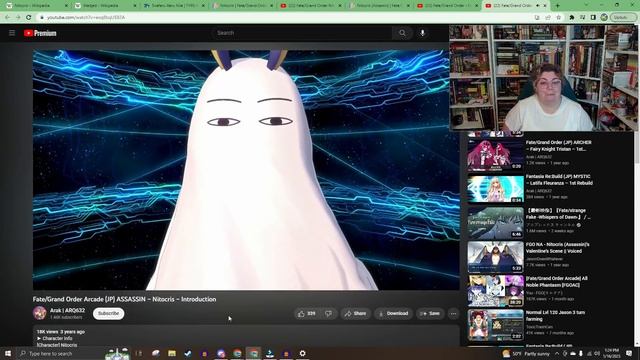Switch to the third browser tab
Image resolution: width=640 pixels, height=360 pixels.
coord(173,6)
